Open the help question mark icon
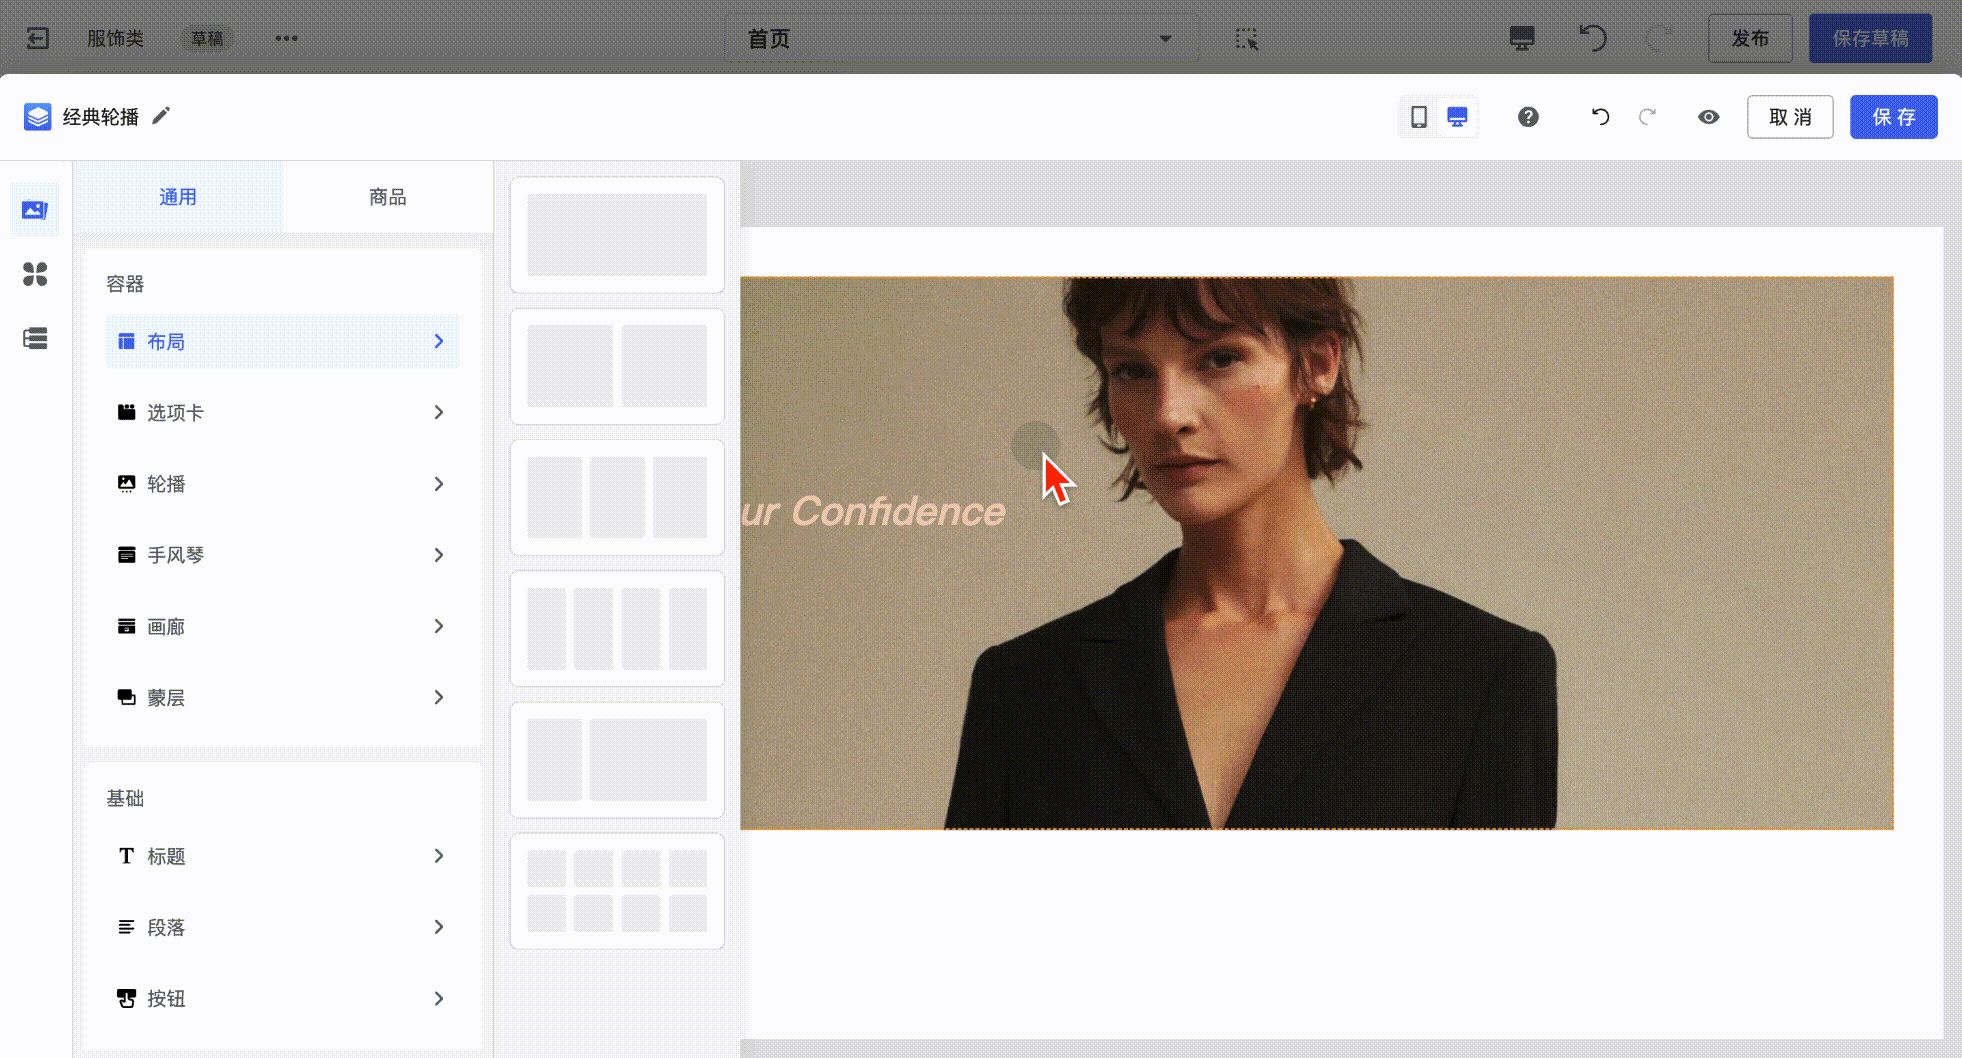The width and height of the screenshot is (1962, 1058). (x=1528, y=117)
